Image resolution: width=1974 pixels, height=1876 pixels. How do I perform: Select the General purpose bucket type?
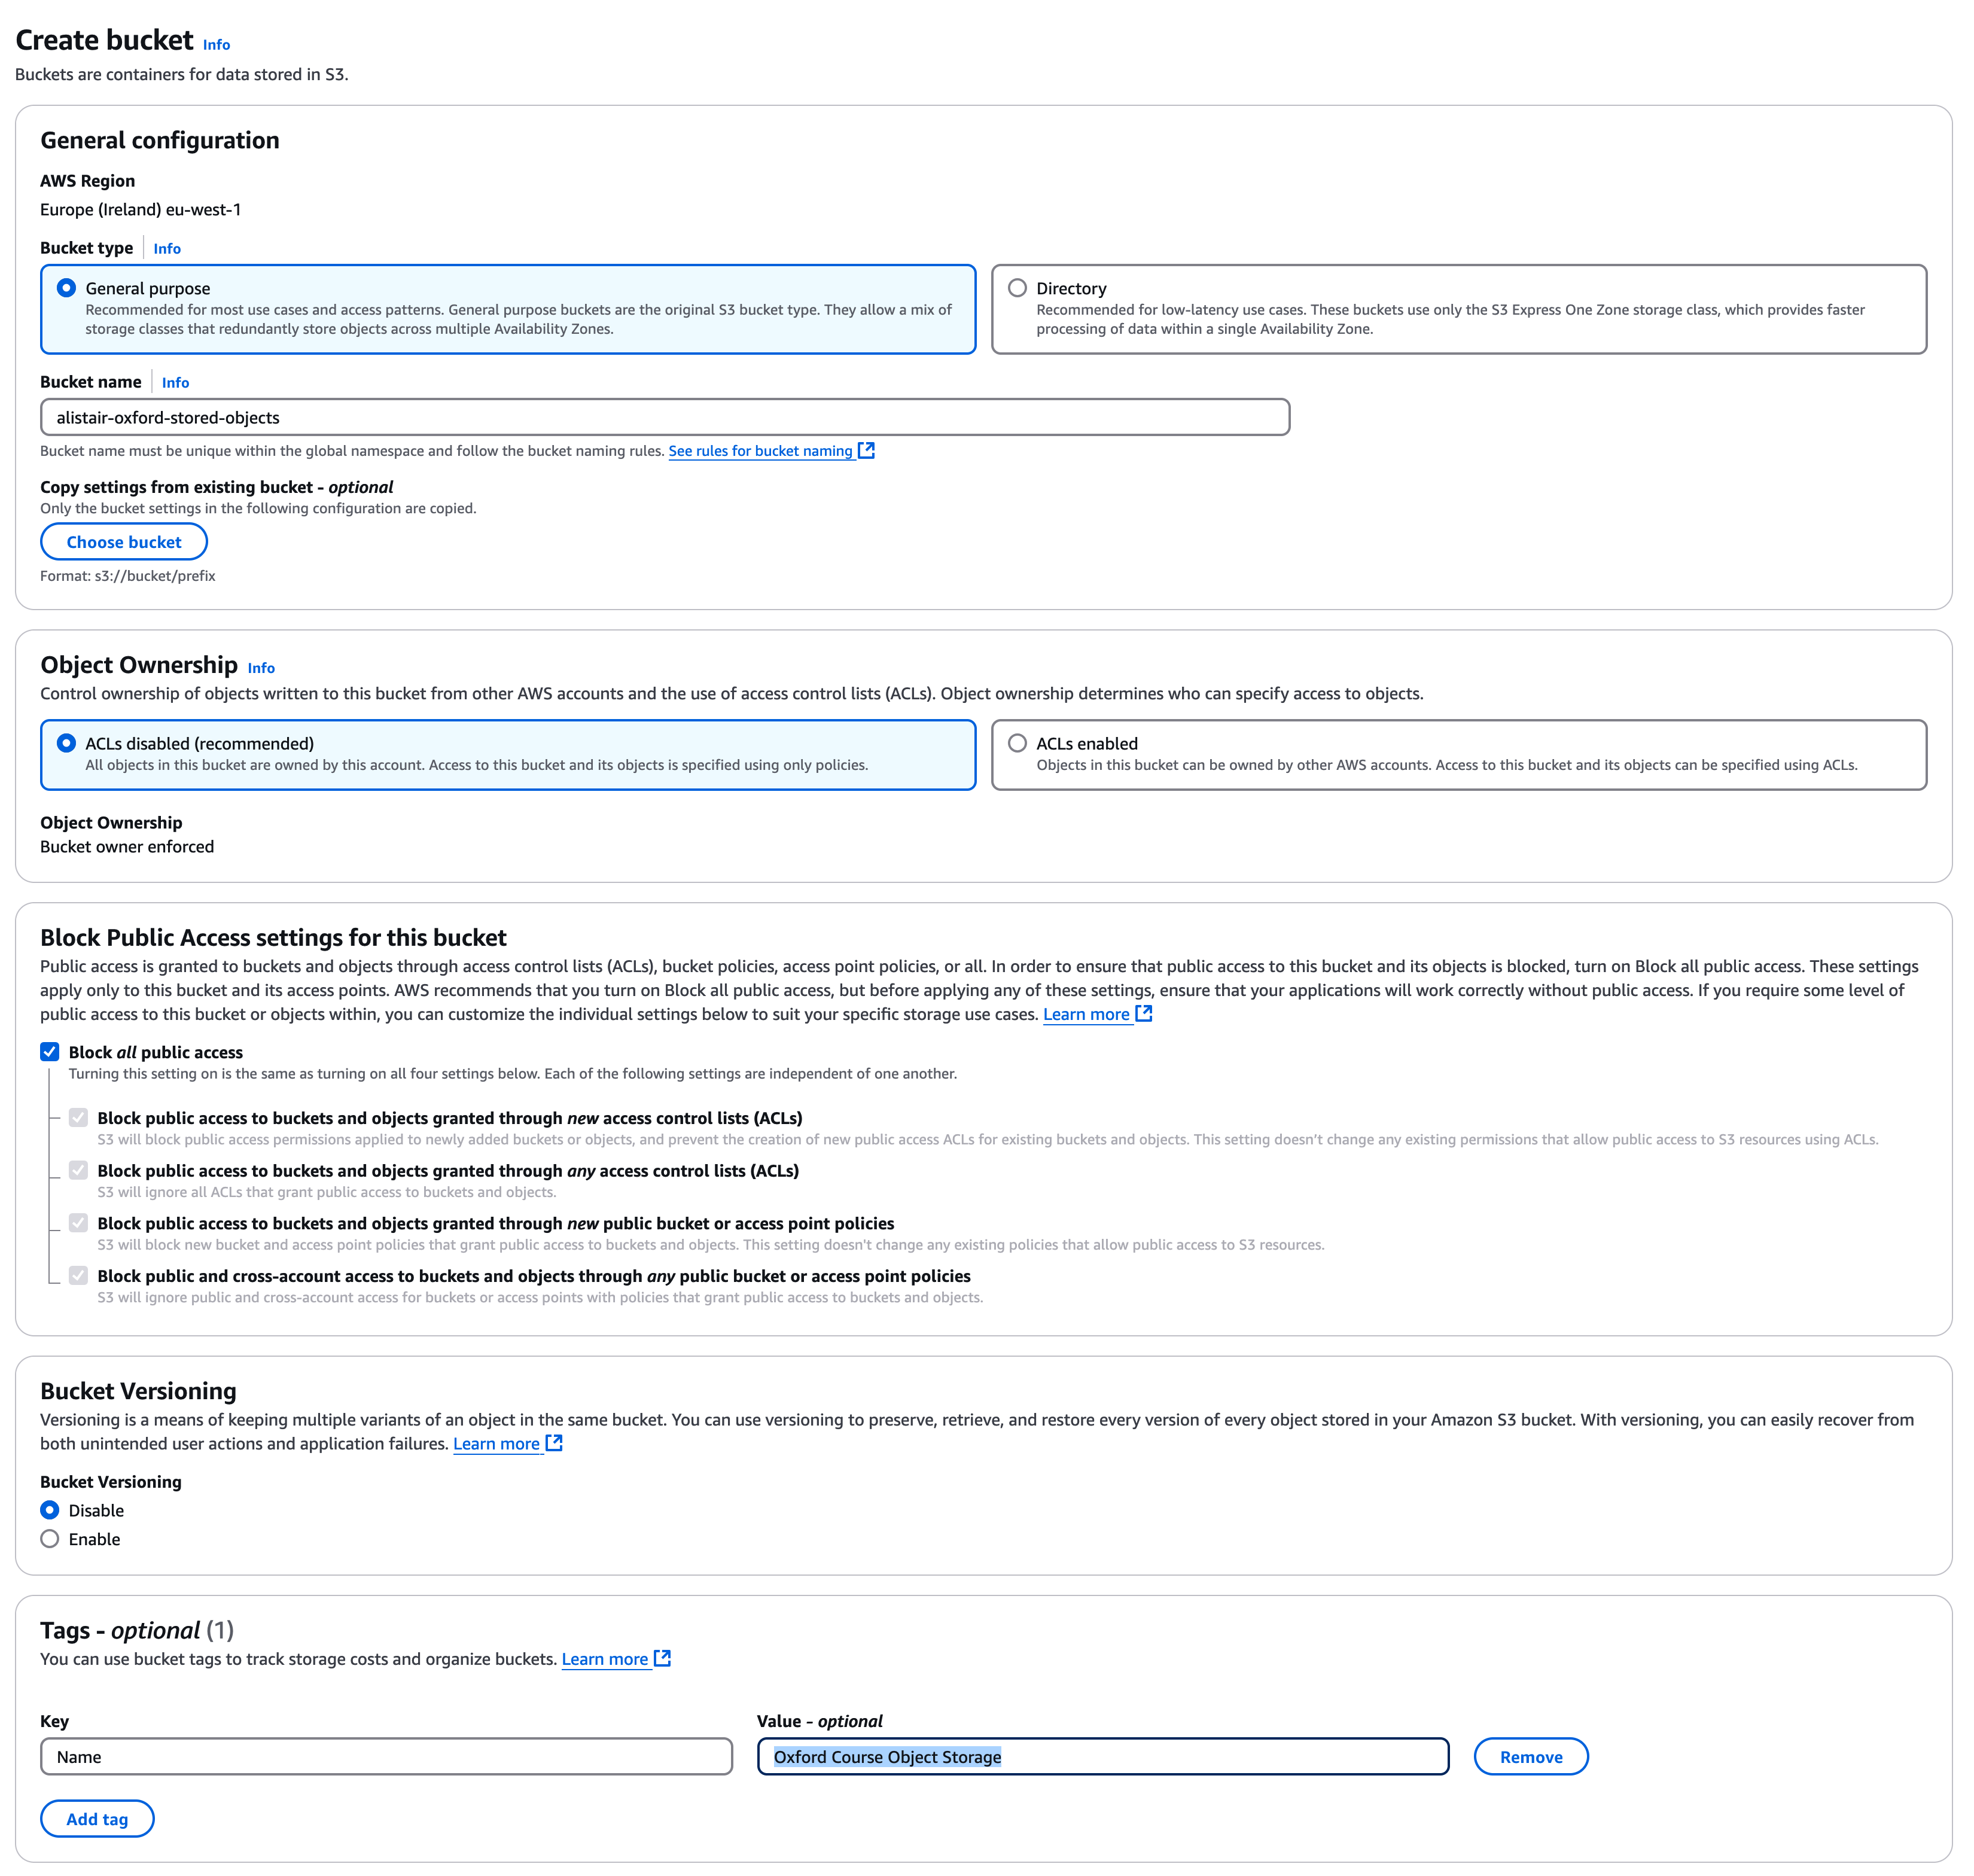point(67,288)
